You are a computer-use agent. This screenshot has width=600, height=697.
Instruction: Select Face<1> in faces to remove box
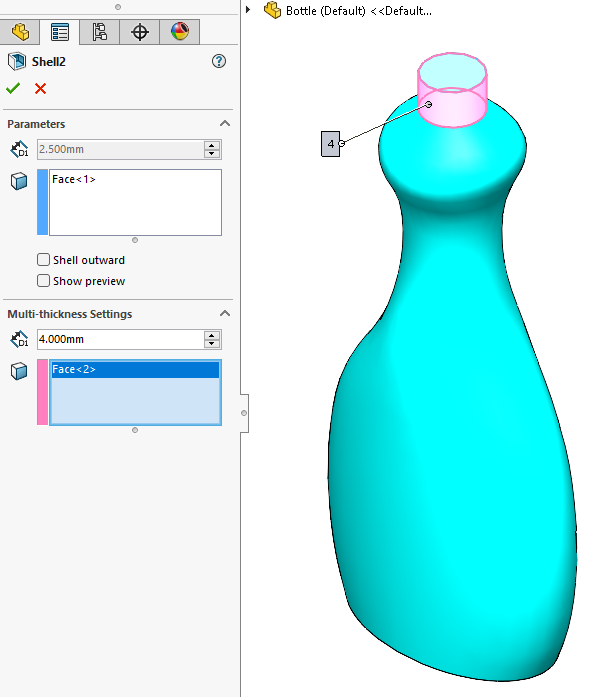[74, 180]
